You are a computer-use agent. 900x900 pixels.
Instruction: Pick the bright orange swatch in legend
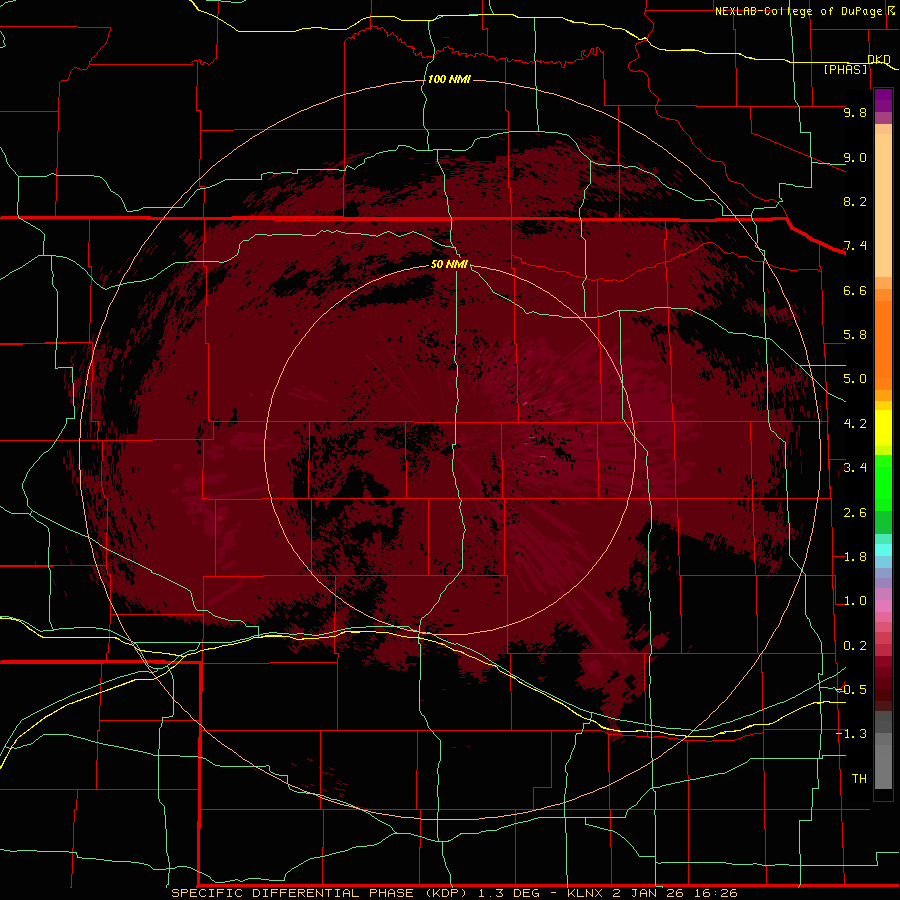883,346
